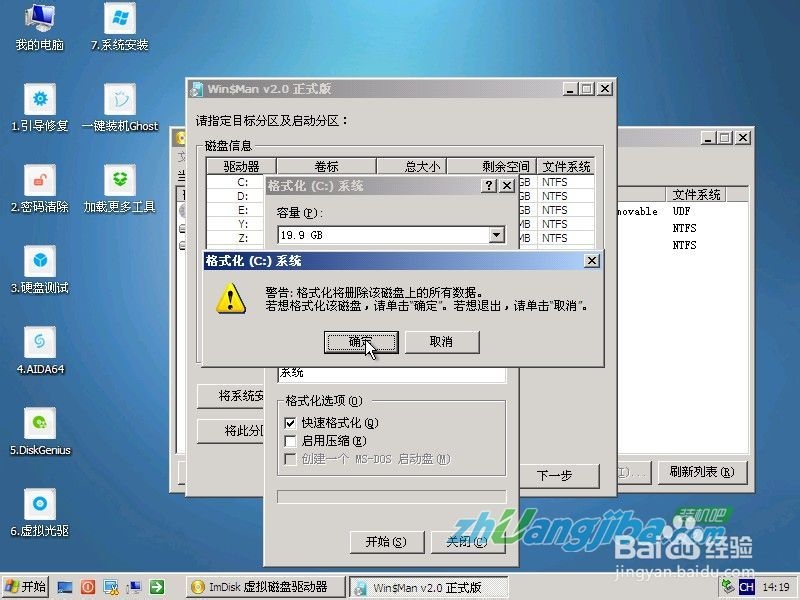Viewport: 800px width, 600px height.
Task: Open the 5.DiskGenius shortcut
Action: click(x=40, y=432)
